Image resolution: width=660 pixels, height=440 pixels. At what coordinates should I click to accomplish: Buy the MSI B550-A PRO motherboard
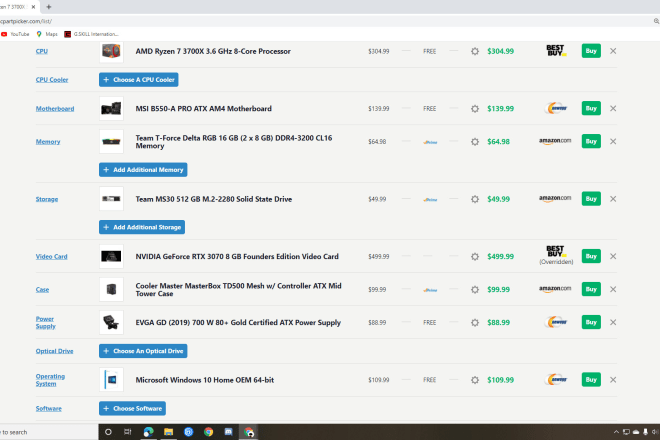point(591,108)
